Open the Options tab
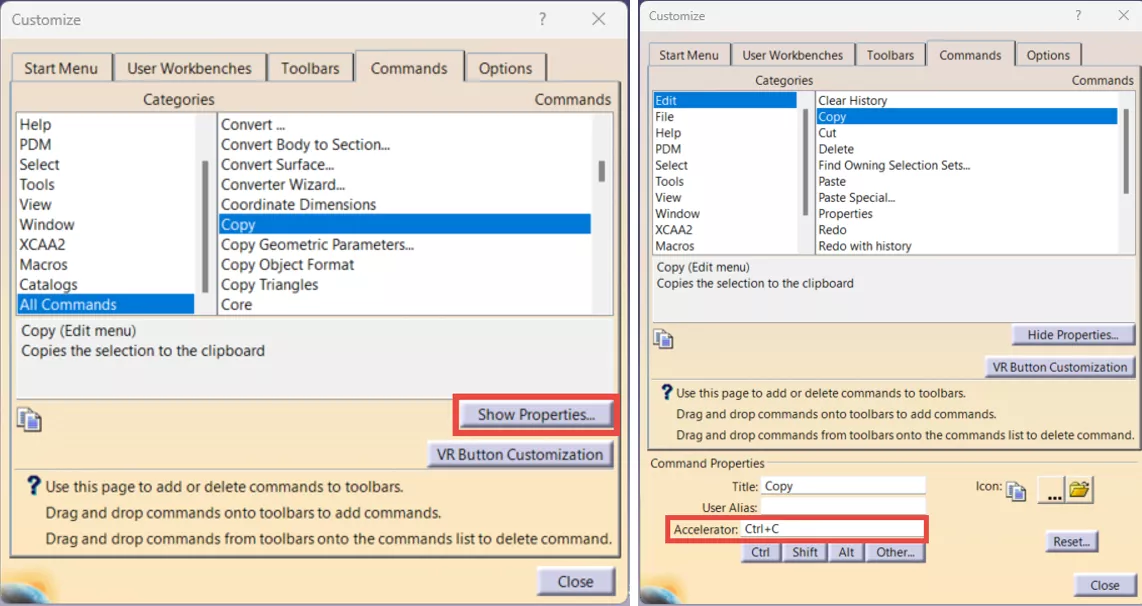The height and width of the screenshot is (606, 1142). 506,68
